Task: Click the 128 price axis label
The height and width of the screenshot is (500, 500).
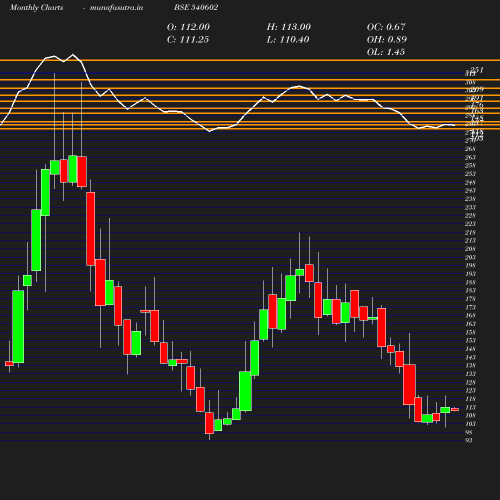Action: click(x=470, y=382)
